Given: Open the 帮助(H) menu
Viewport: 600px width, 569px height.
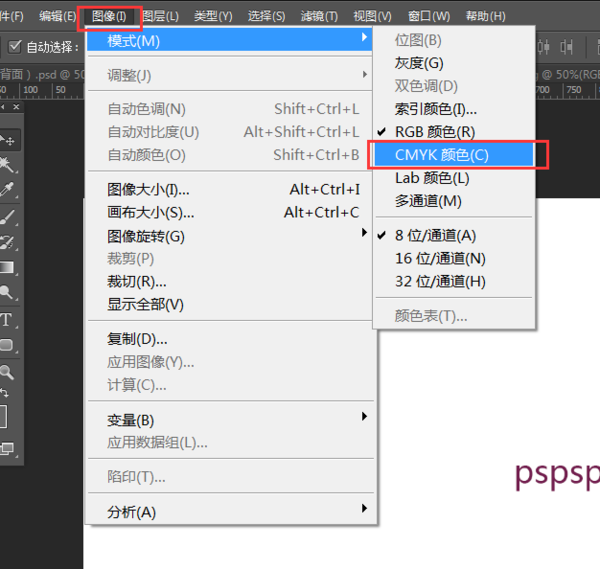Looking at the screenshot, I should 485,16.
